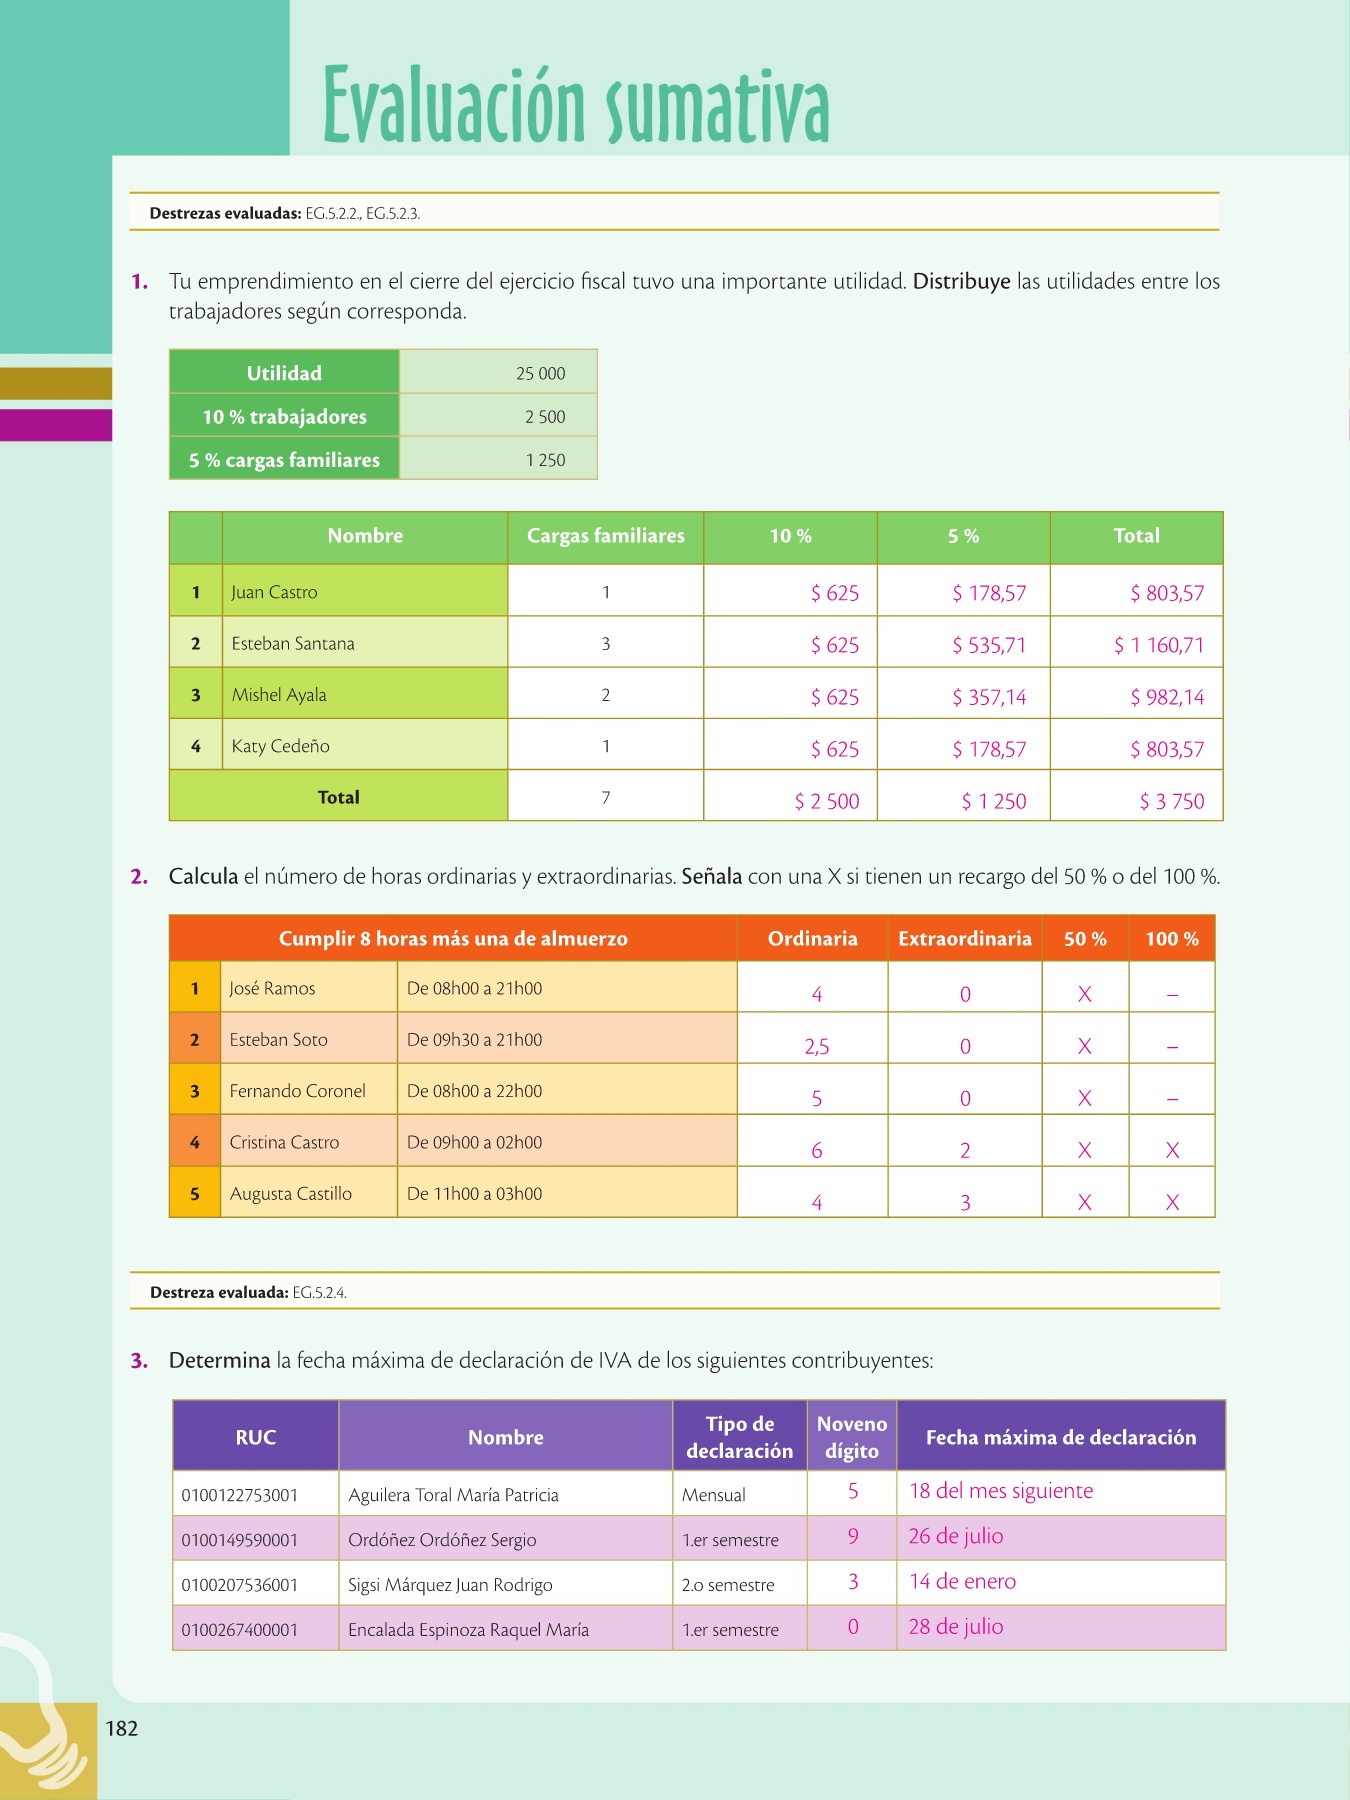This screenshot has width=1350, height=1800.
Task: Click the gold color bar on left margin
Action: [55, 383]
